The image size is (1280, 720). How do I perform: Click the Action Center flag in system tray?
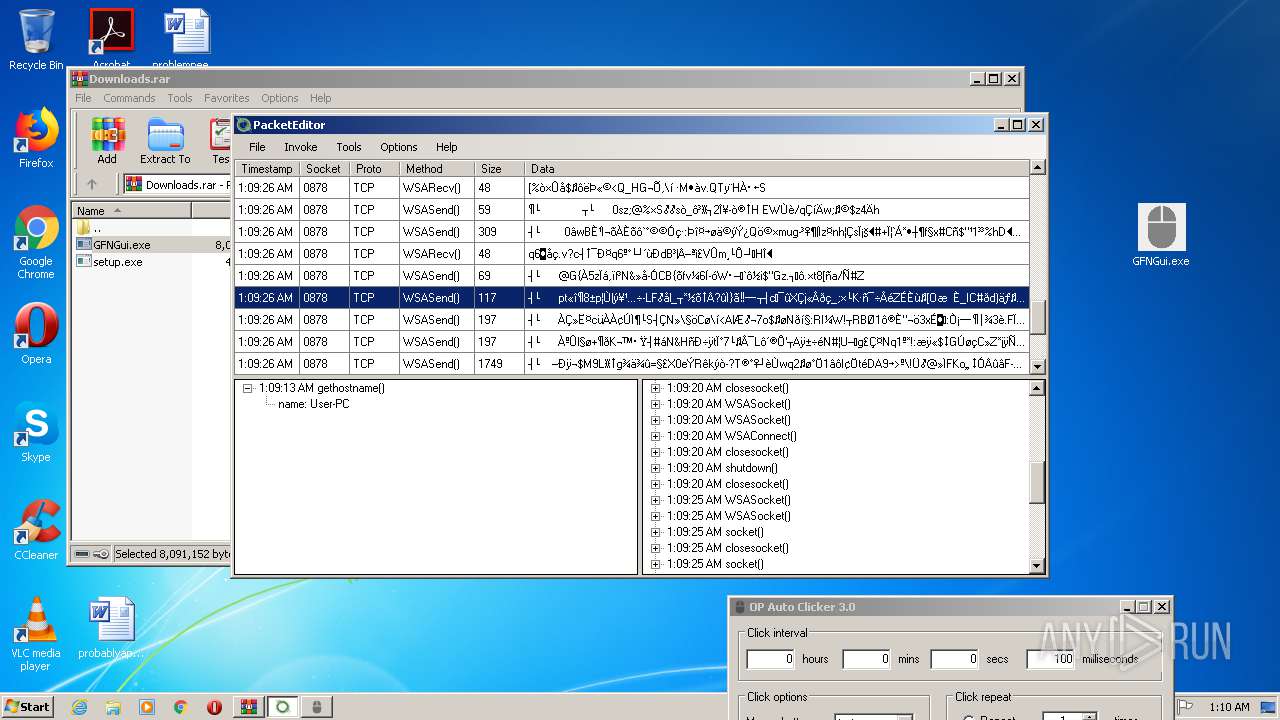(1186, 707)
